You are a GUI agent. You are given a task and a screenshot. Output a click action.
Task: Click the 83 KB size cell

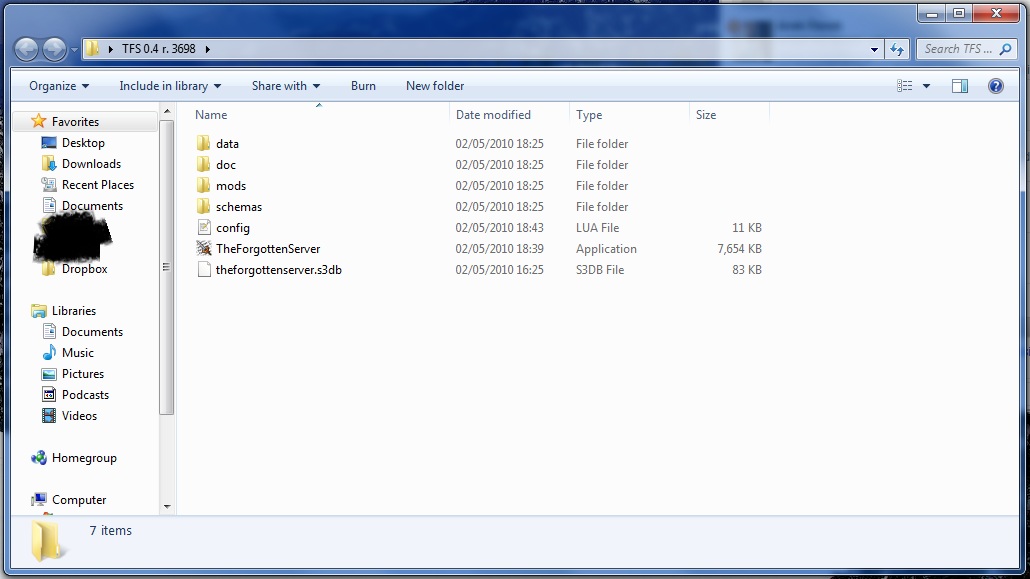[x=747, y=270]
